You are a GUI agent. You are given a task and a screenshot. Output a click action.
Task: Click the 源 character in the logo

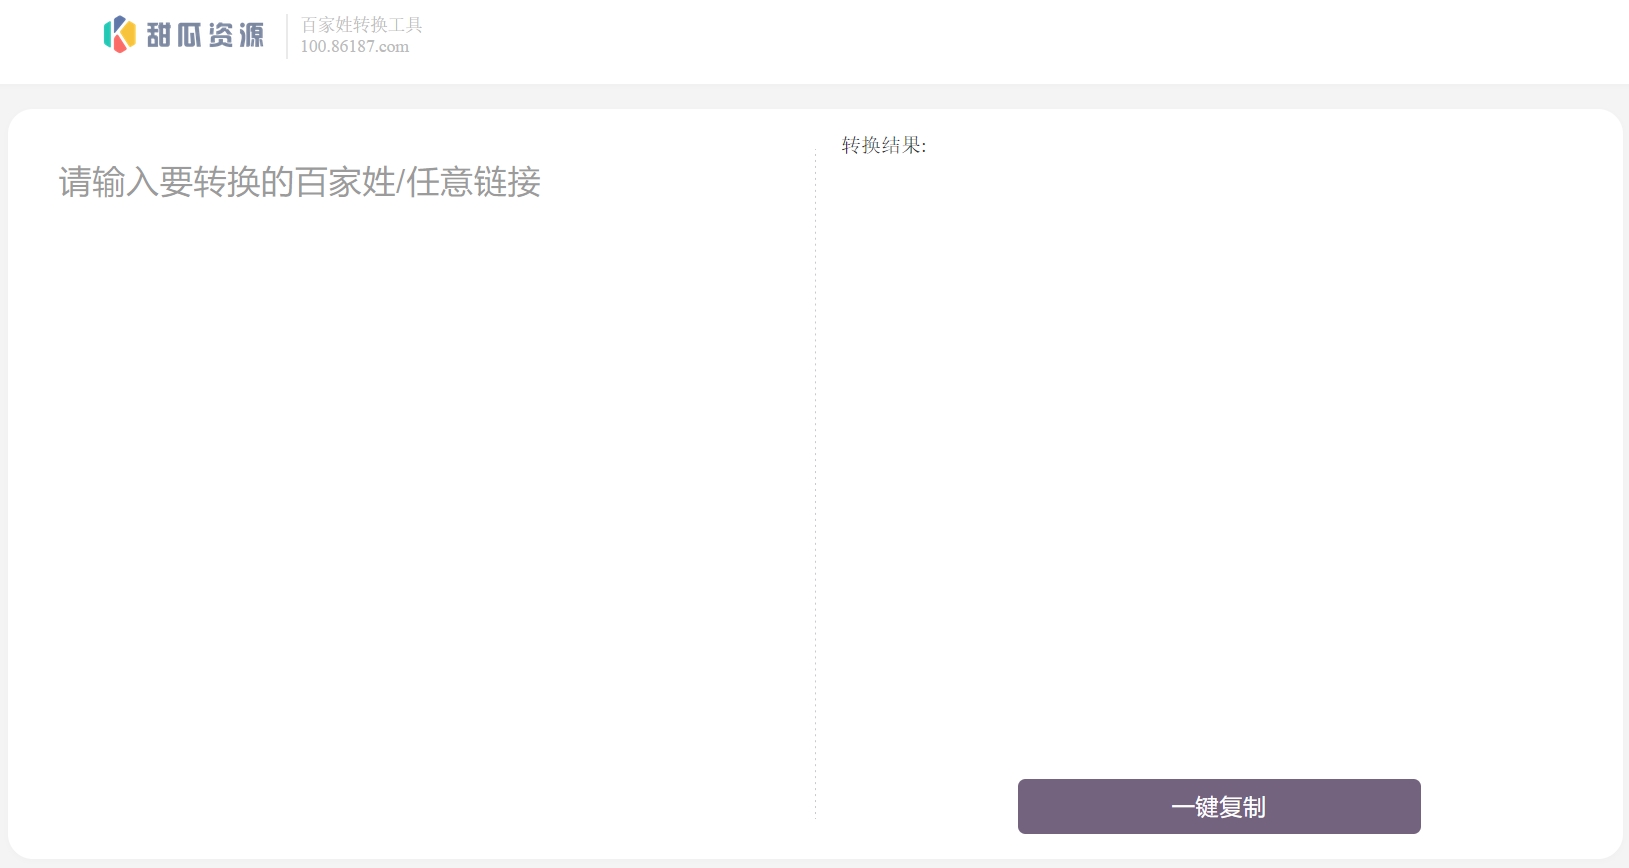(x=251, y=35)
